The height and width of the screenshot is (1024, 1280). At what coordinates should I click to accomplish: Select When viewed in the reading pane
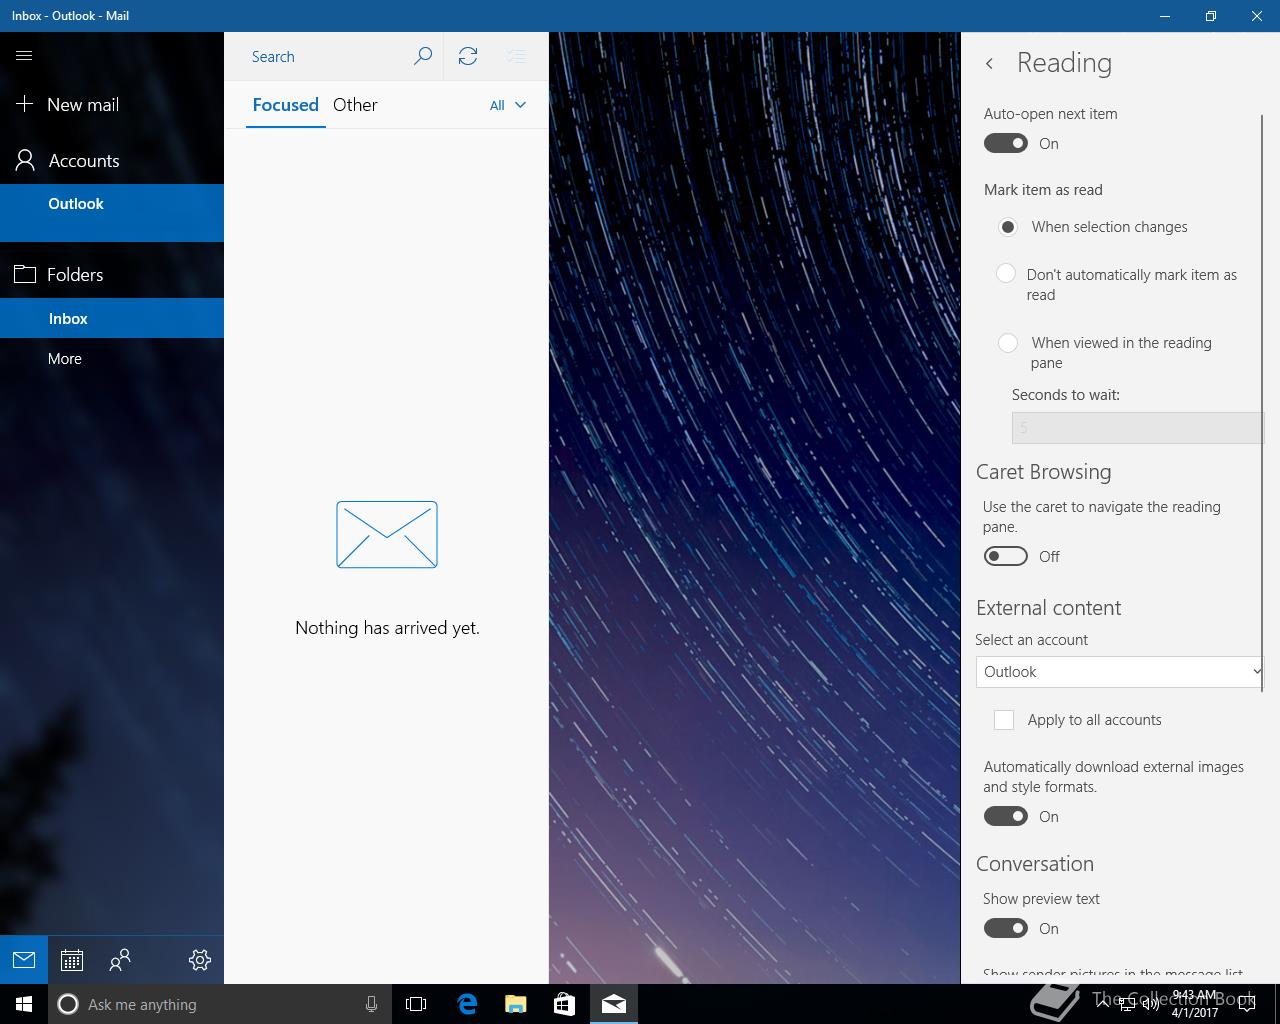pyautogui.click(x=1008, y=343)
